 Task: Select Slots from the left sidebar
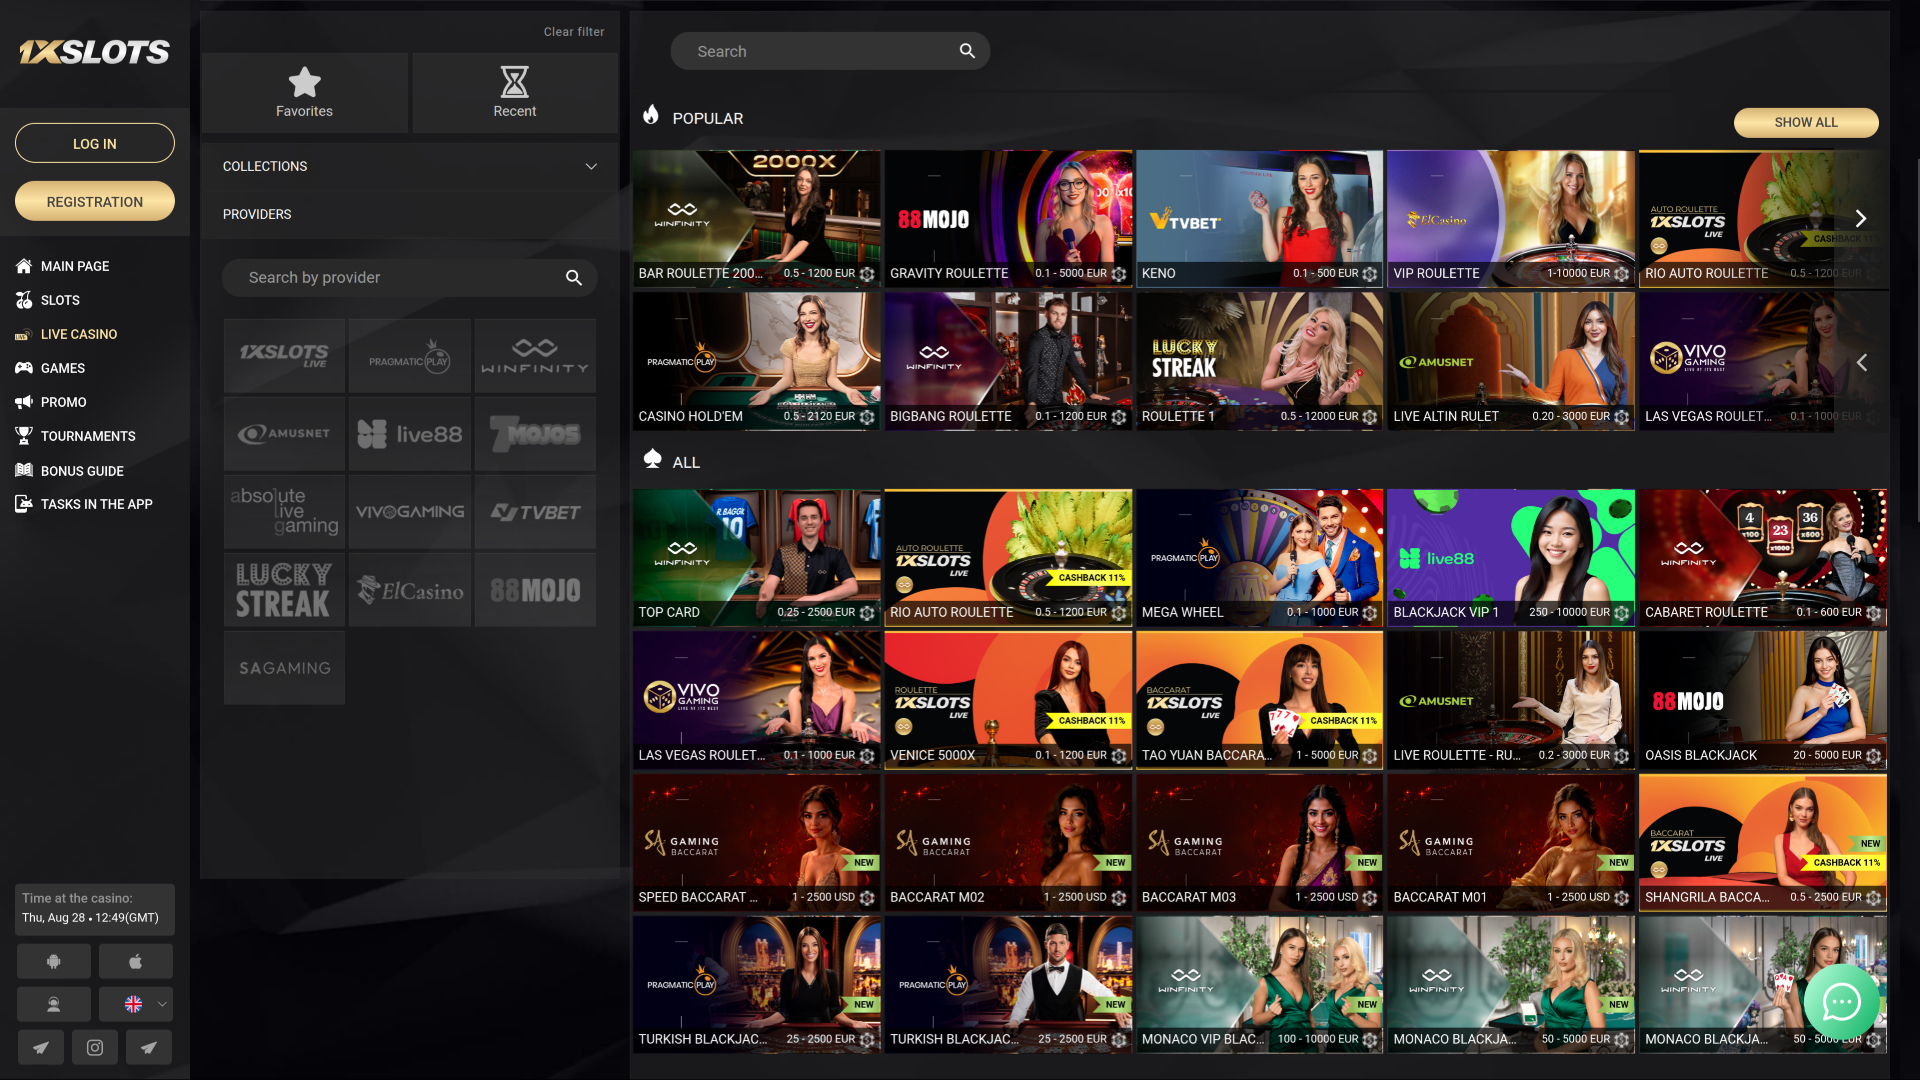[x=59, y=300]
